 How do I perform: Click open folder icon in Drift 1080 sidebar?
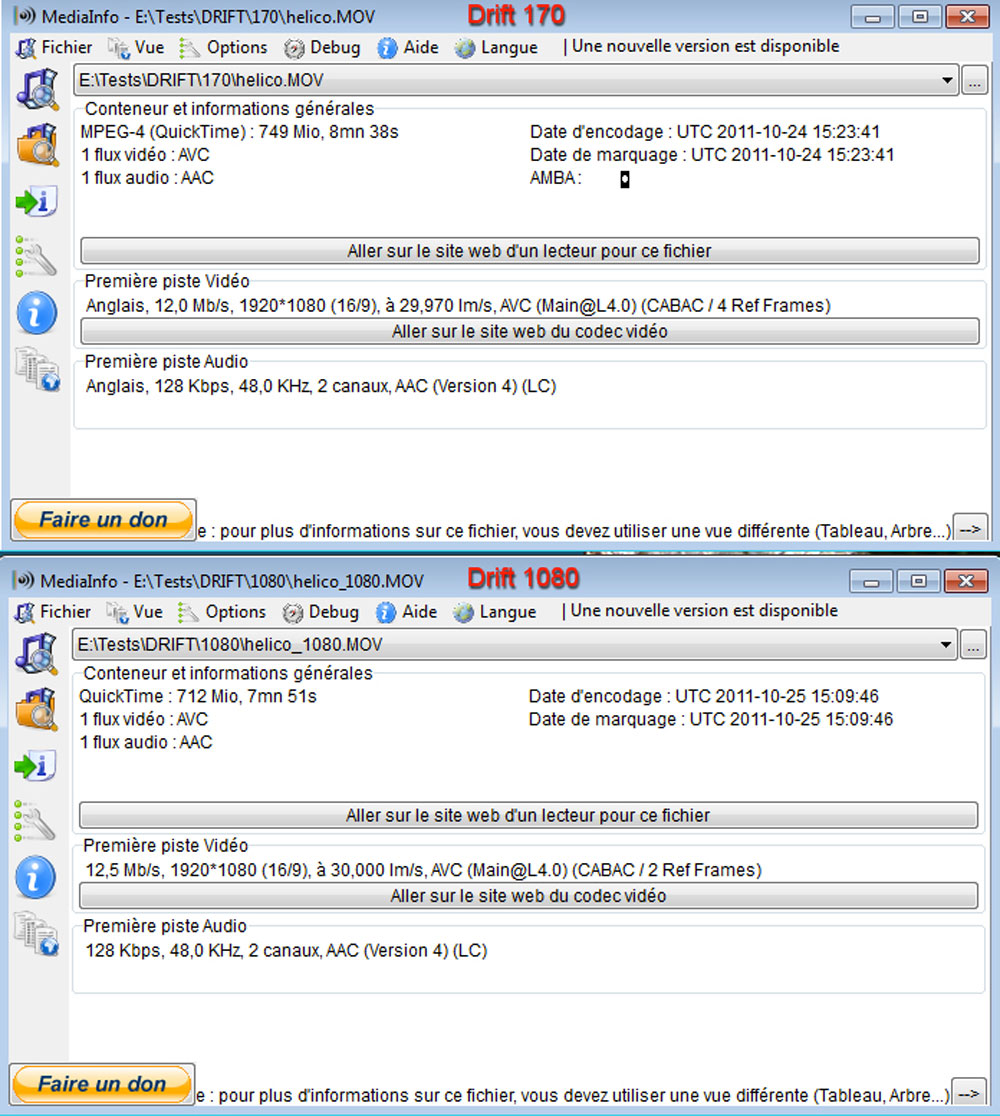click(x=36, y=709)
